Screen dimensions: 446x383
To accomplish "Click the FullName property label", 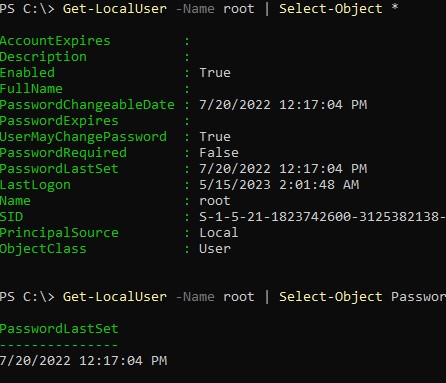I will (x=31, y=89).
